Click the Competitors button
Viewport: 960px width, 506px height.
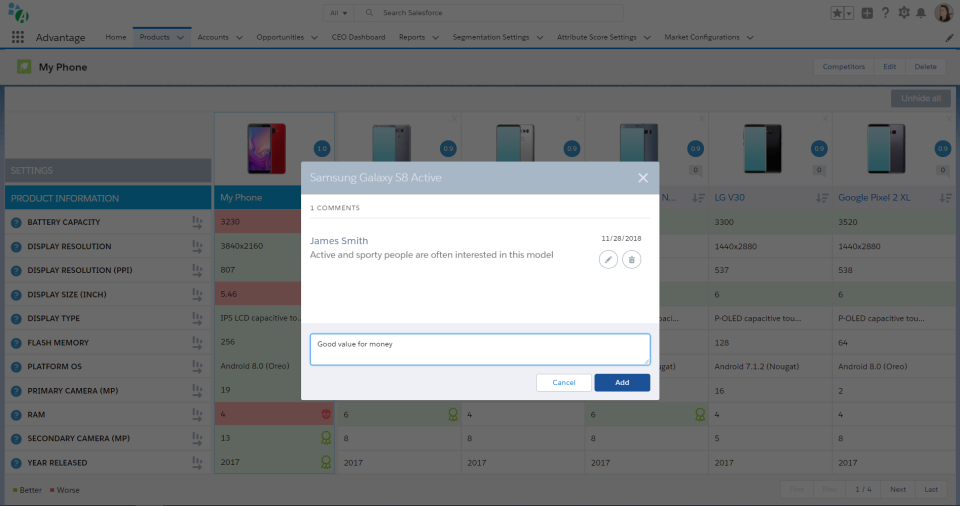844,67
